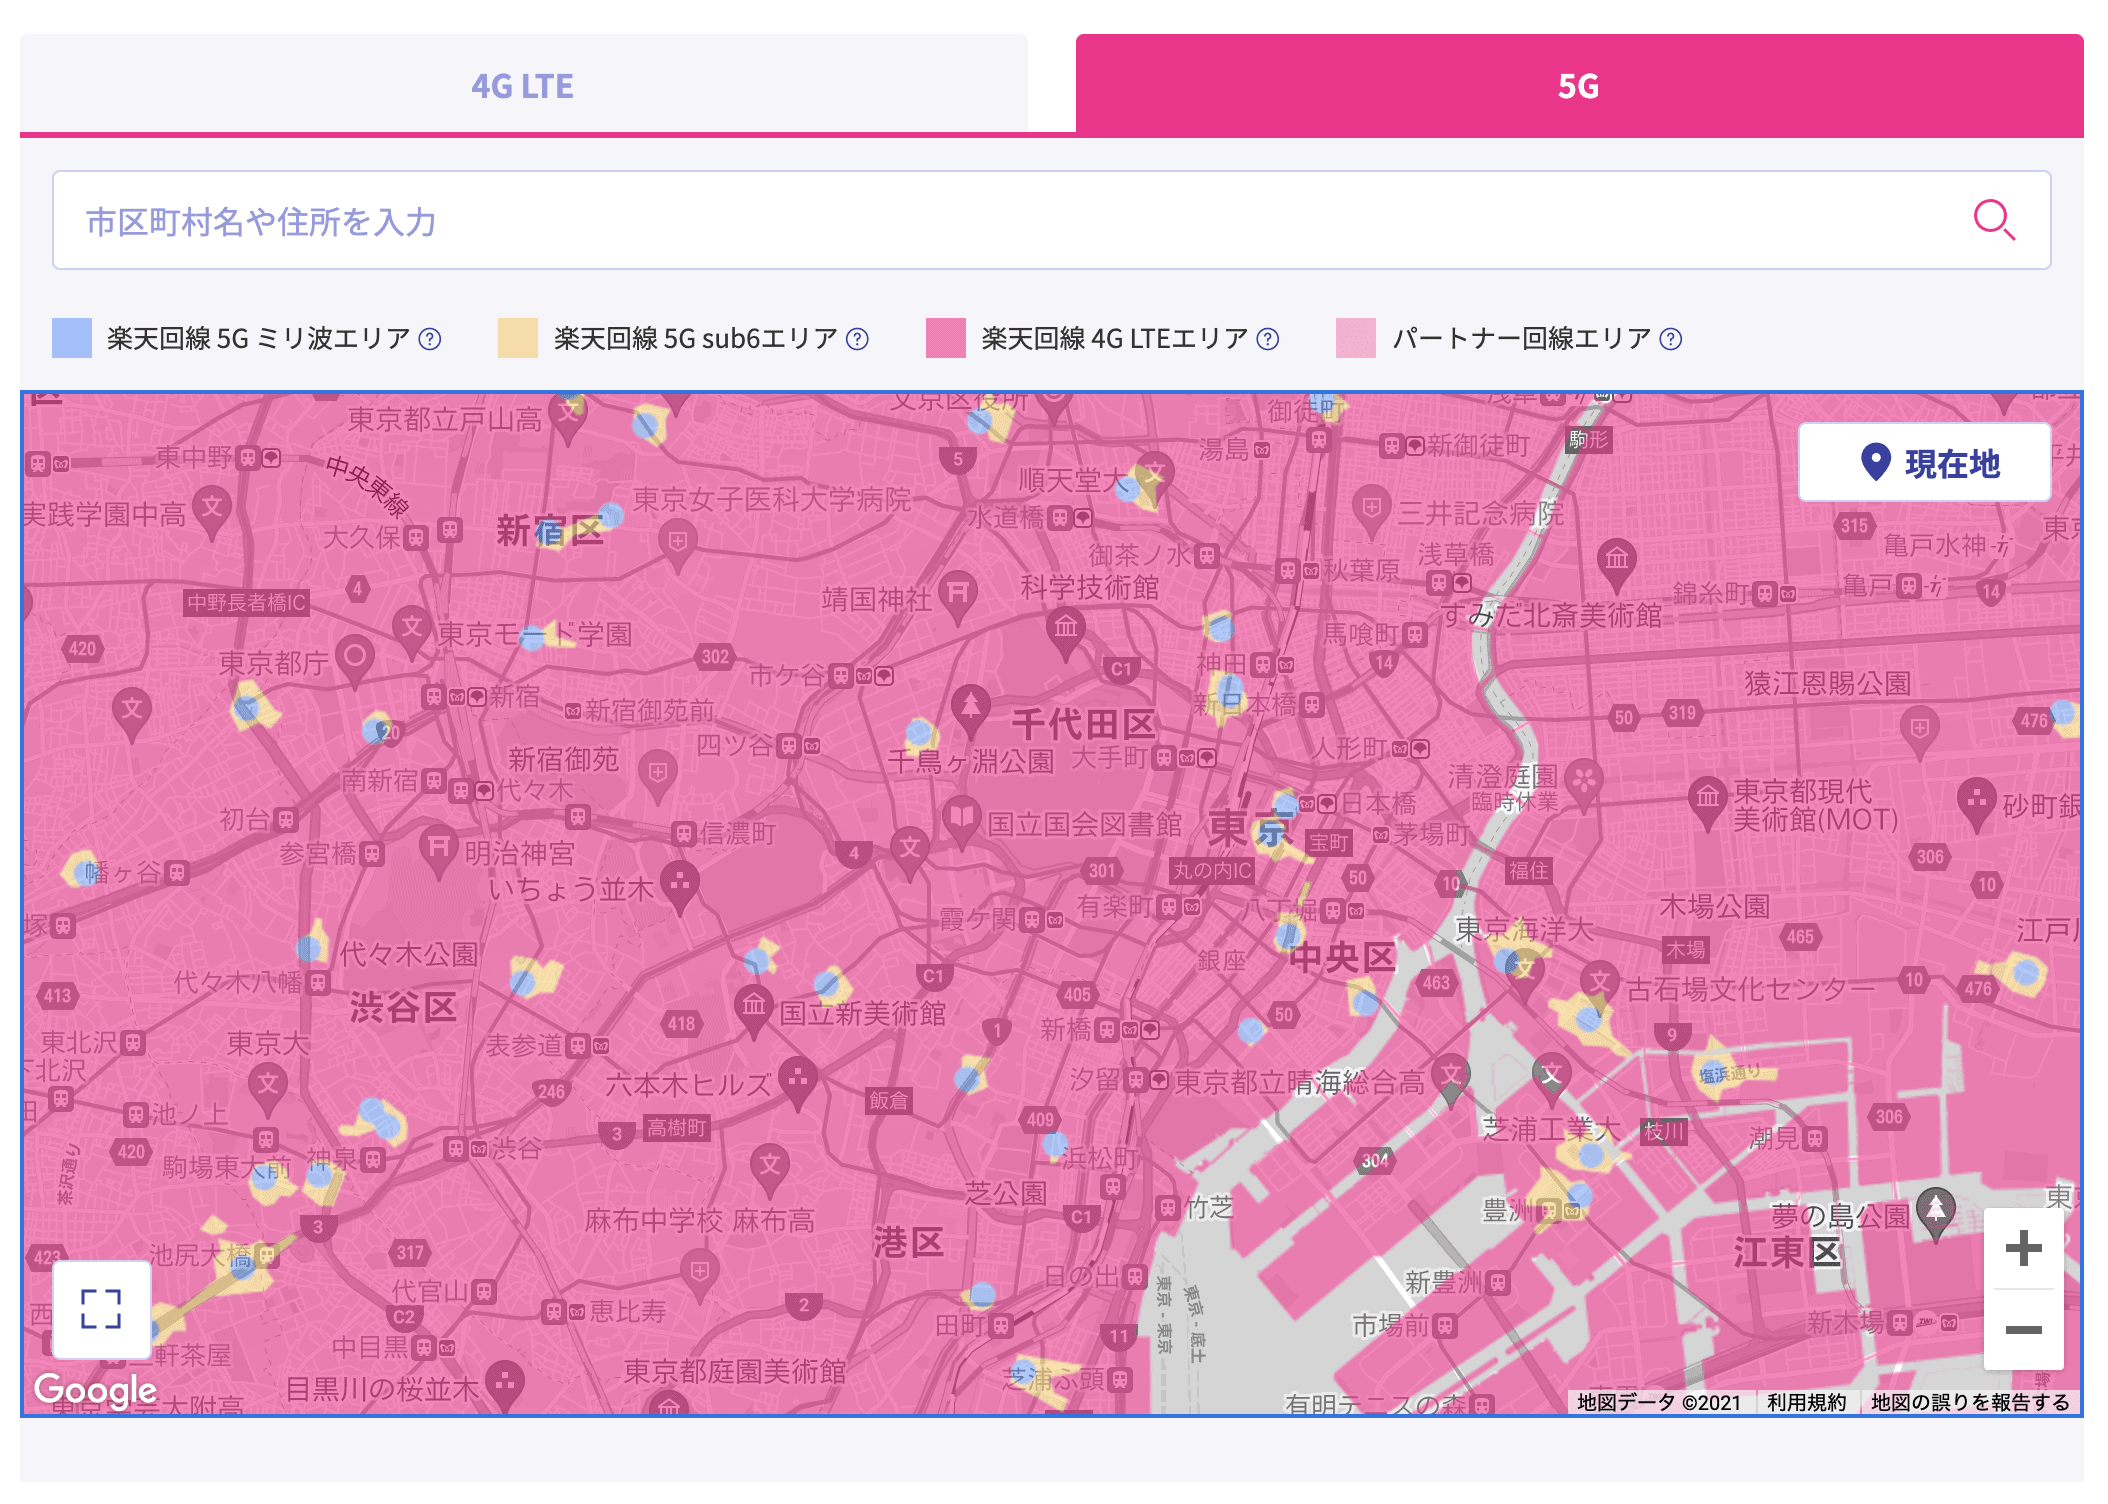Click the Google logo on map
2108x1504 pixels.
[x=95, y=1389]
